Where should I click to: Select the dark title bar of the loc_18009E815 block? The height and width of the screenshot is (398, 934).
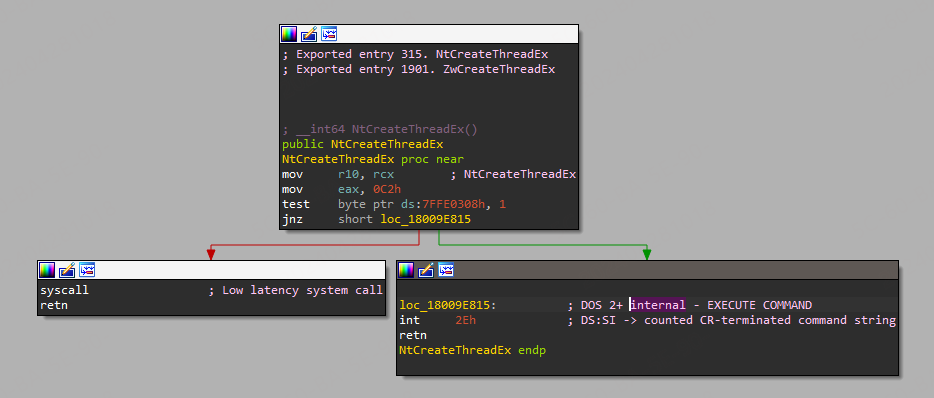(647, 270)
